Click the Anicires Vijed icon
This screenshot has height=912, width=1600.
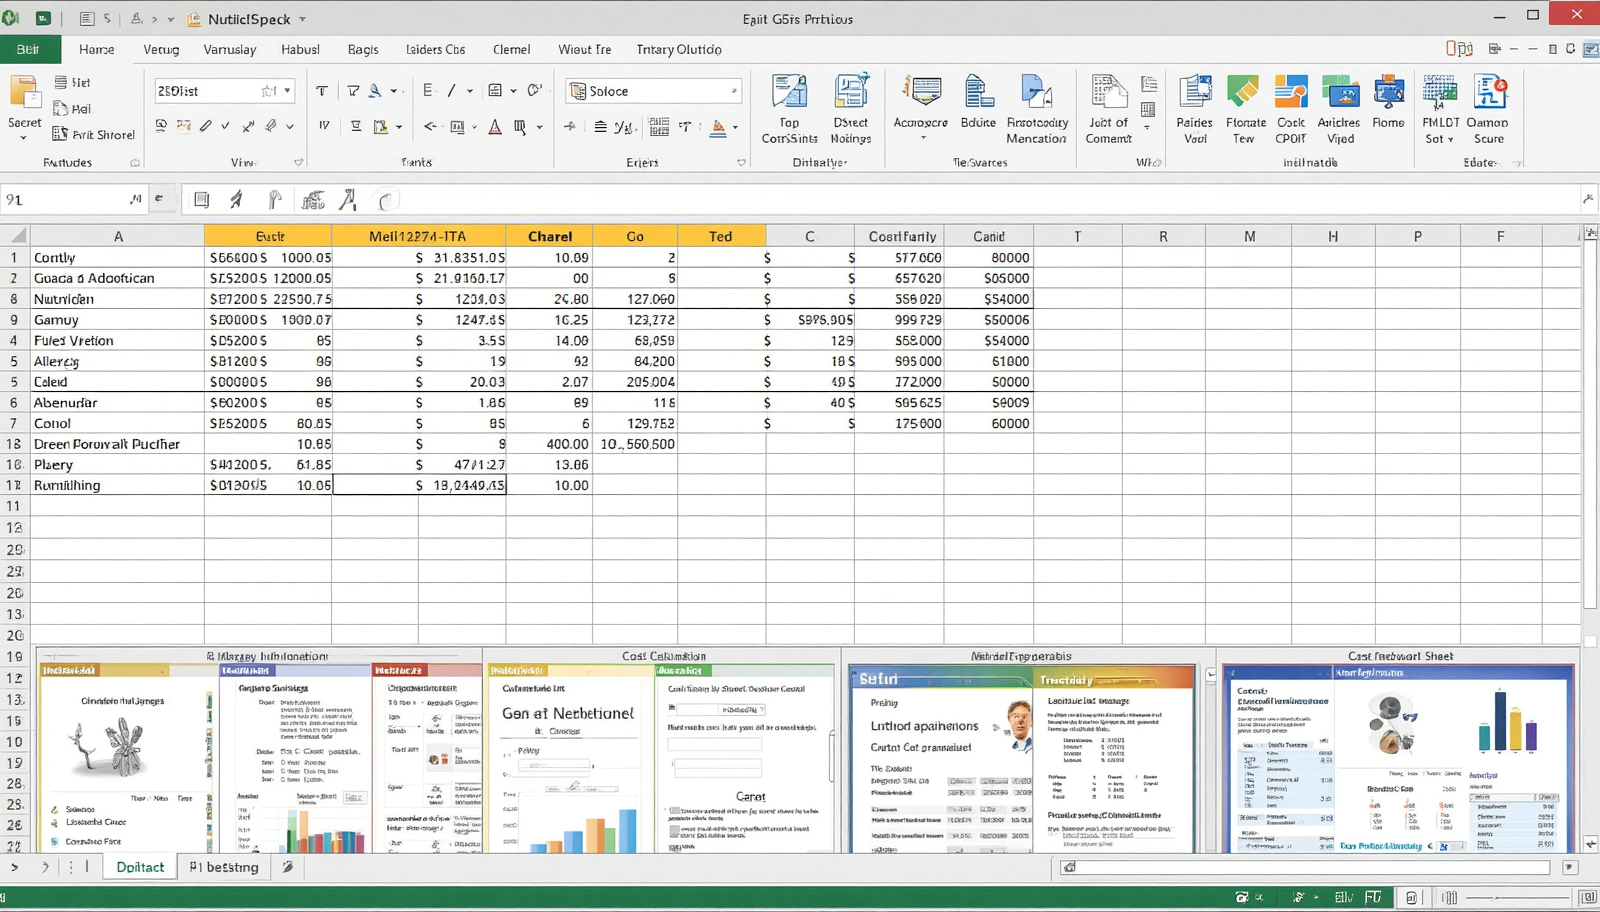click(x=1340, y=92)
